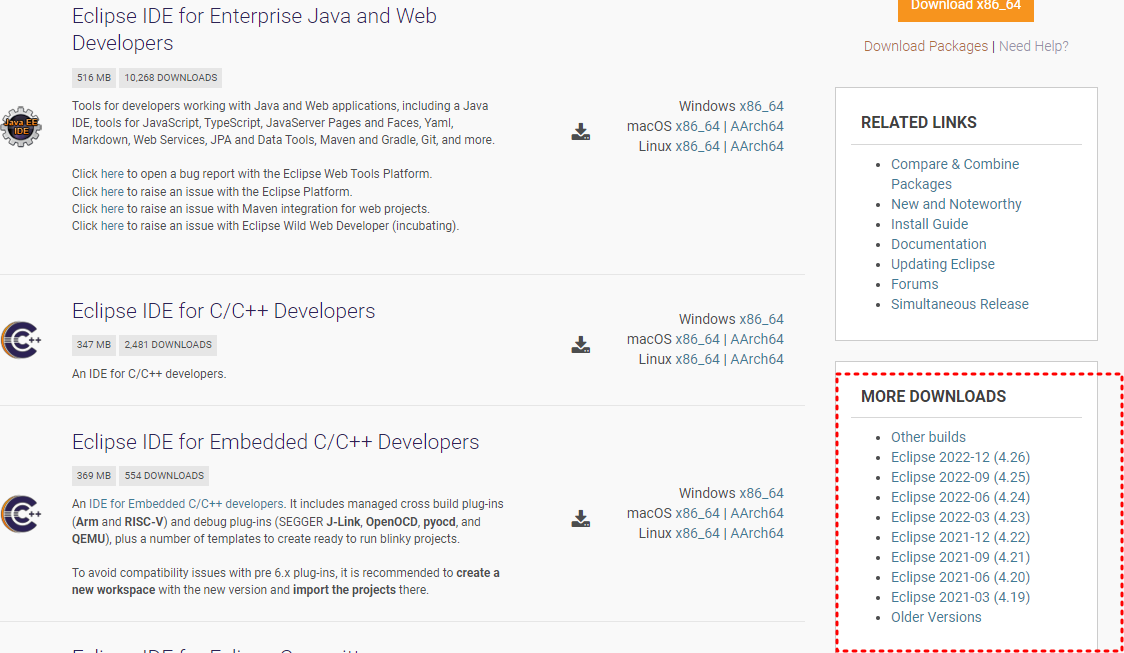Select Linux x86_64 for C/C++ Developers package

(x=697, y=359)
